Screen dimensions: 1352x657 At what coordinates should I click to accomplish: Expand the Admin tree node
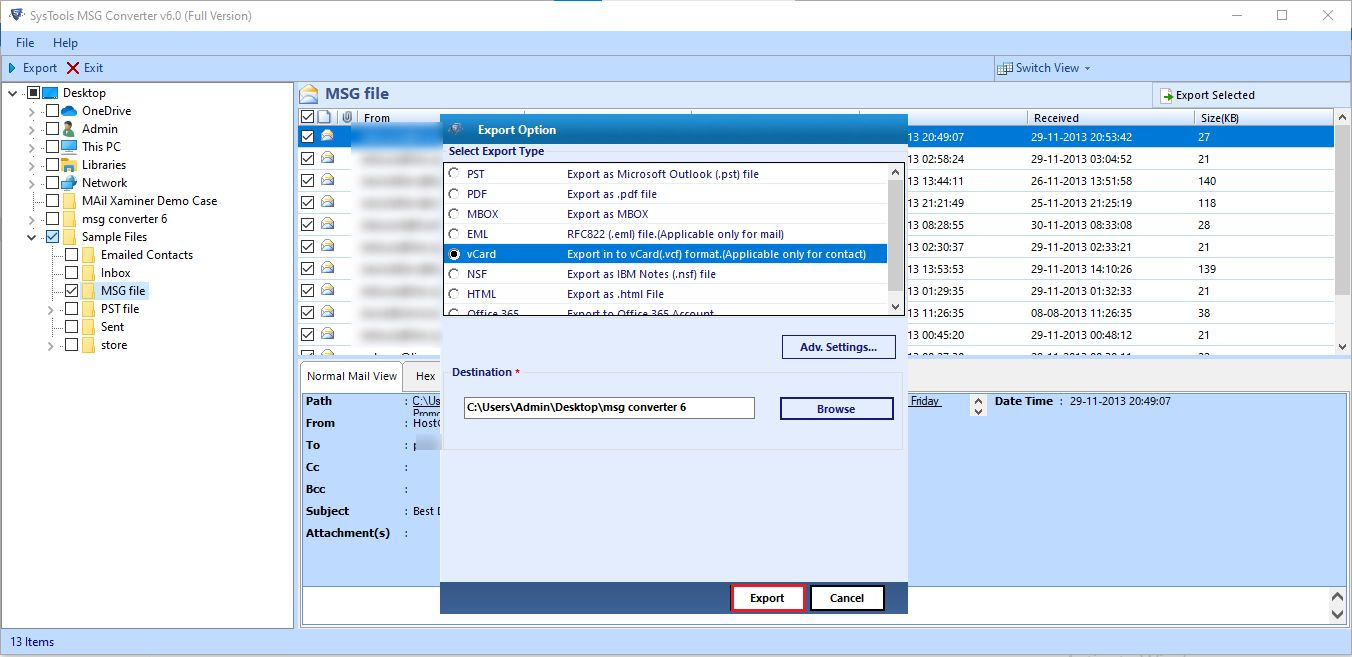point(33,129)
